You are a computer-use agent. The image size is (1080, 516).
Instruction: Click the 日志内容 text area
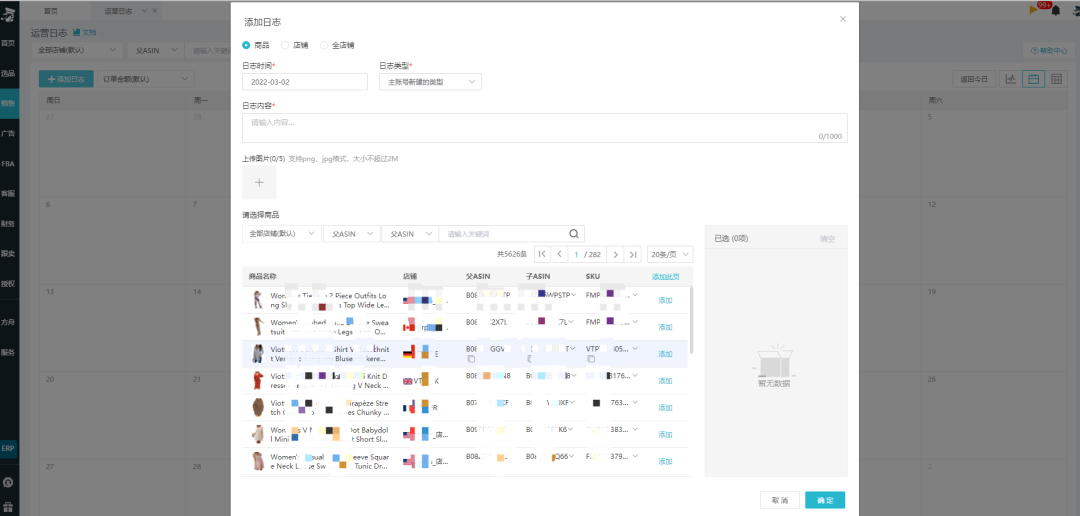(544, 127)
